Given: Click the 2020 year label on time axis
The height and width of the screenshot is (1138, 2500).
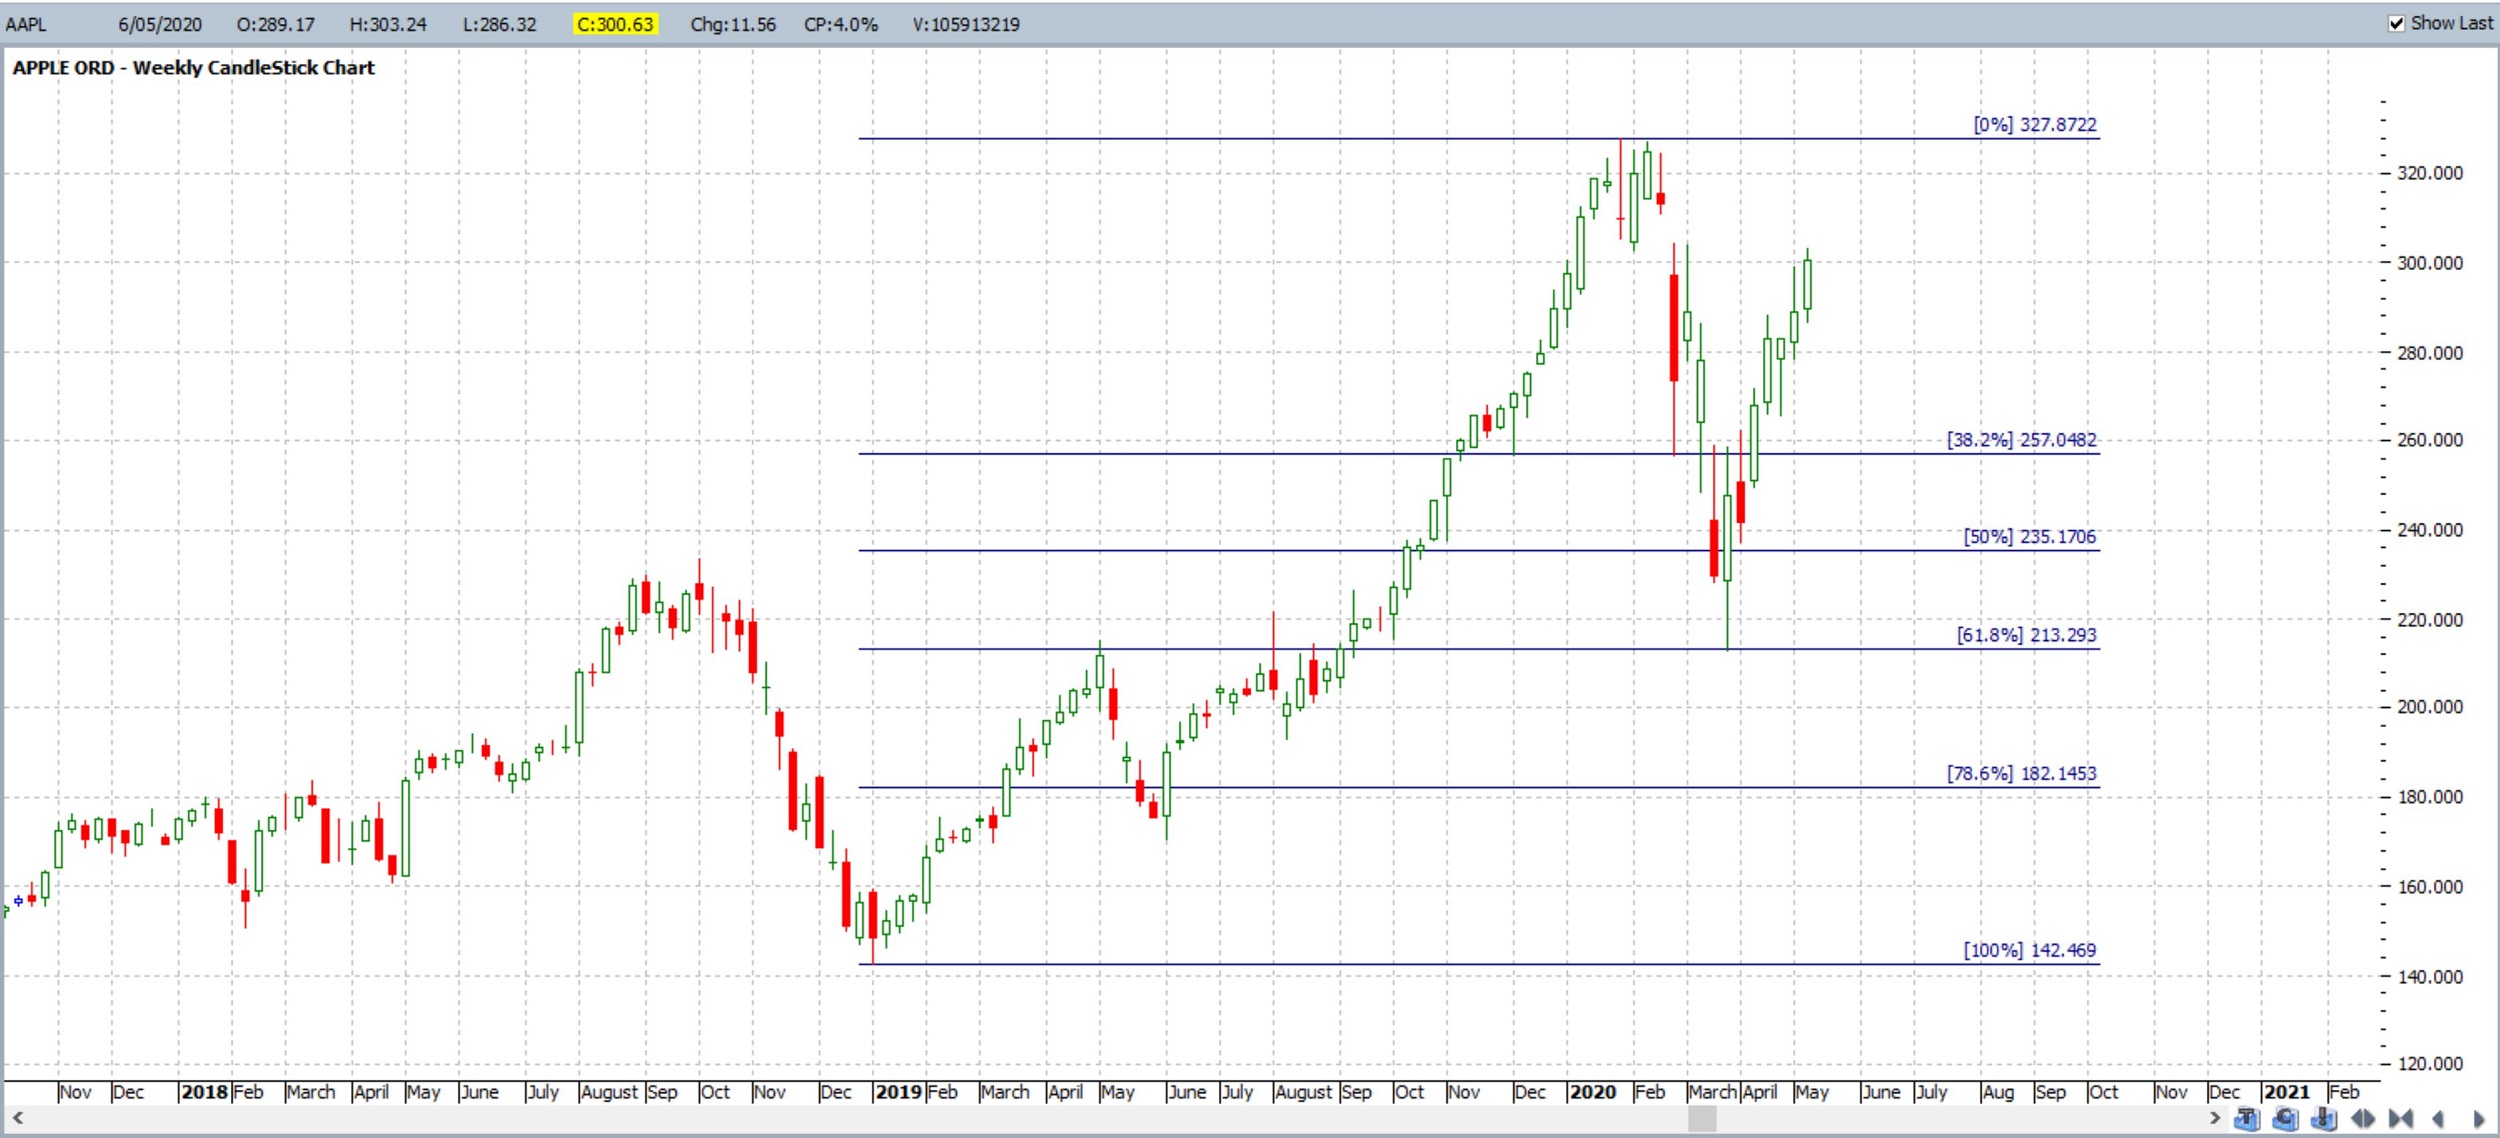Looking at the screenshot, I should pyautogui.click(x=1593, y=1092).
